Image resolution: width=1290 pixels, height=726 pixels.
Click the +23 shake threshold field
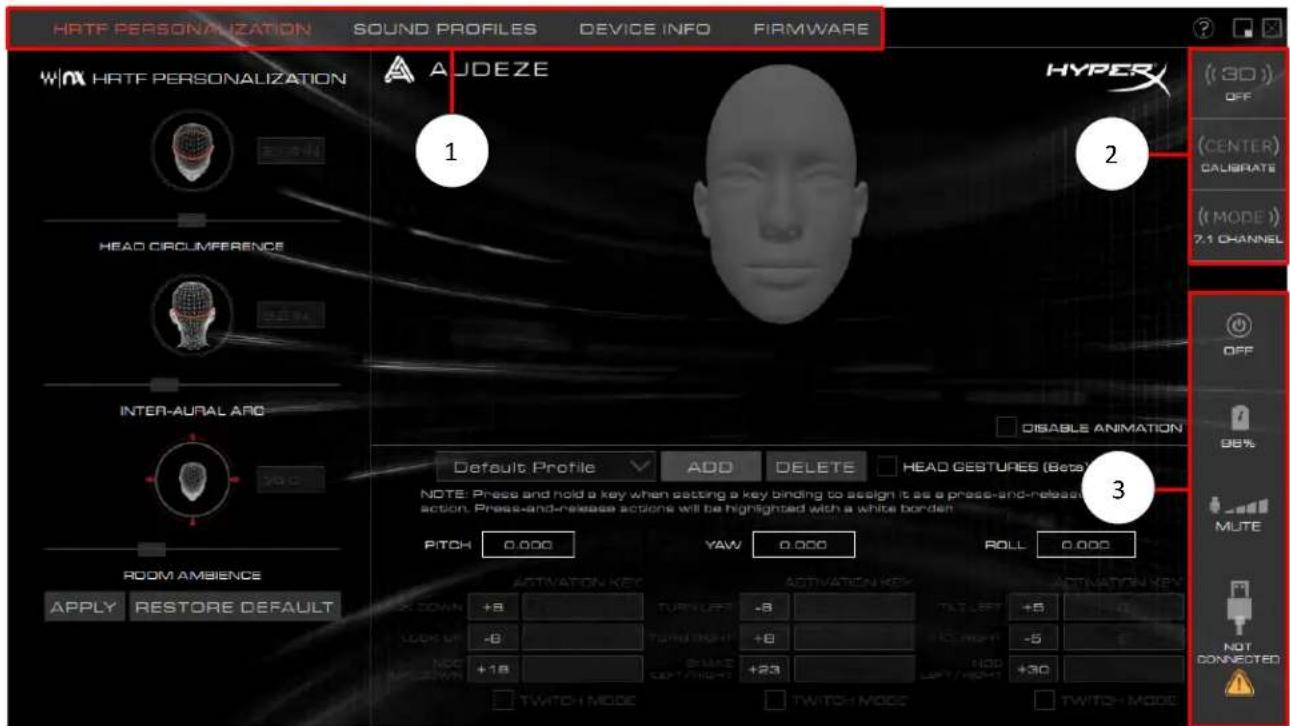tap(764, 669)
